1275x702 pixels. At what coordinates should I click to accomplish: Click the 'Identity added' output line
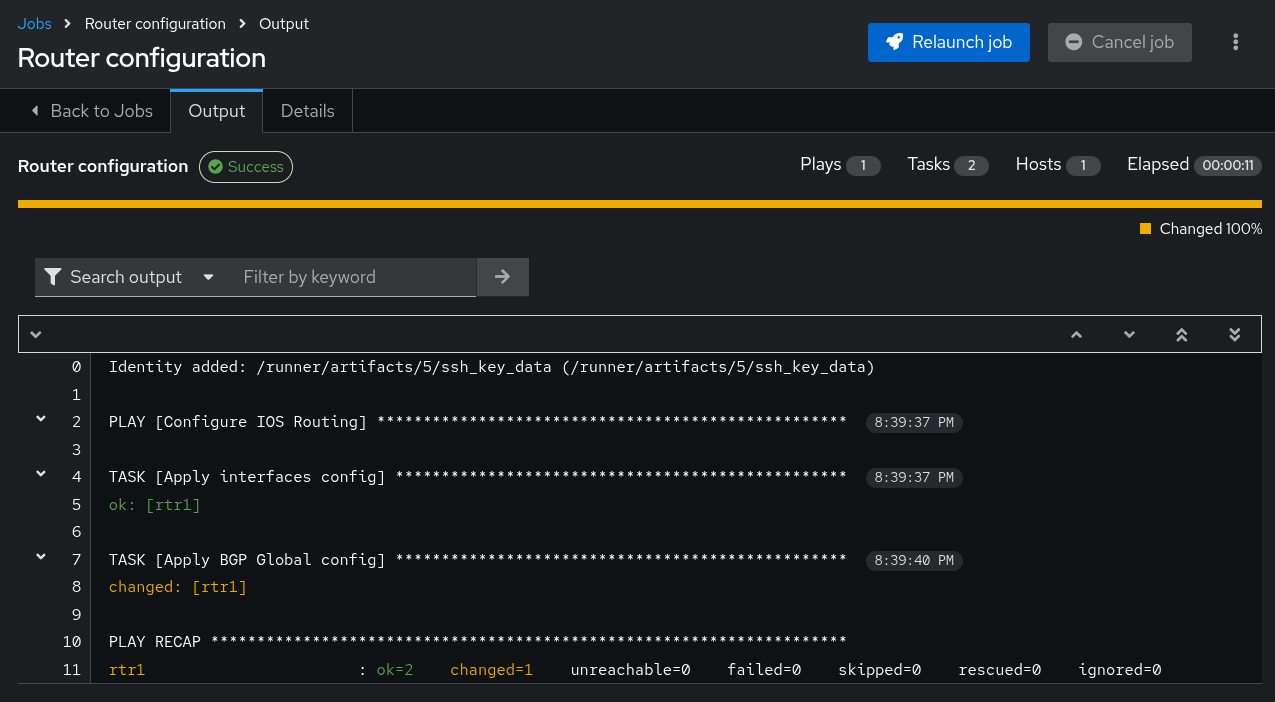492,367
